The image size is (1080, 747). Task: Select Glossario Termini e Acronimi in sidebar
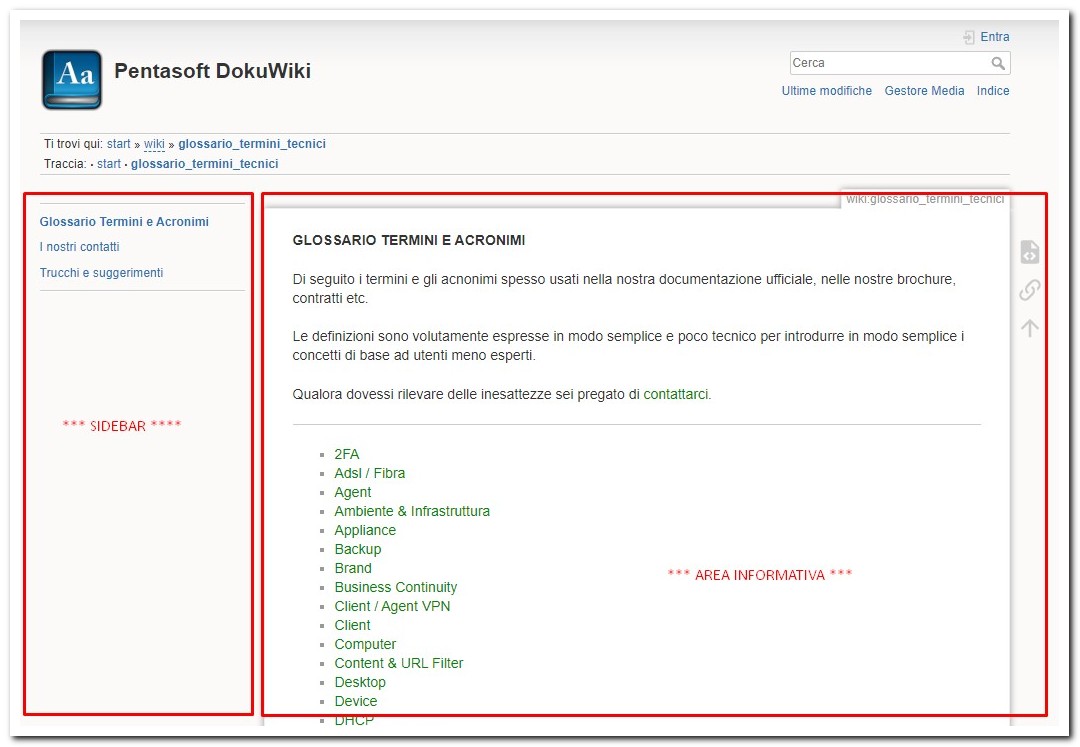[124, 222]
